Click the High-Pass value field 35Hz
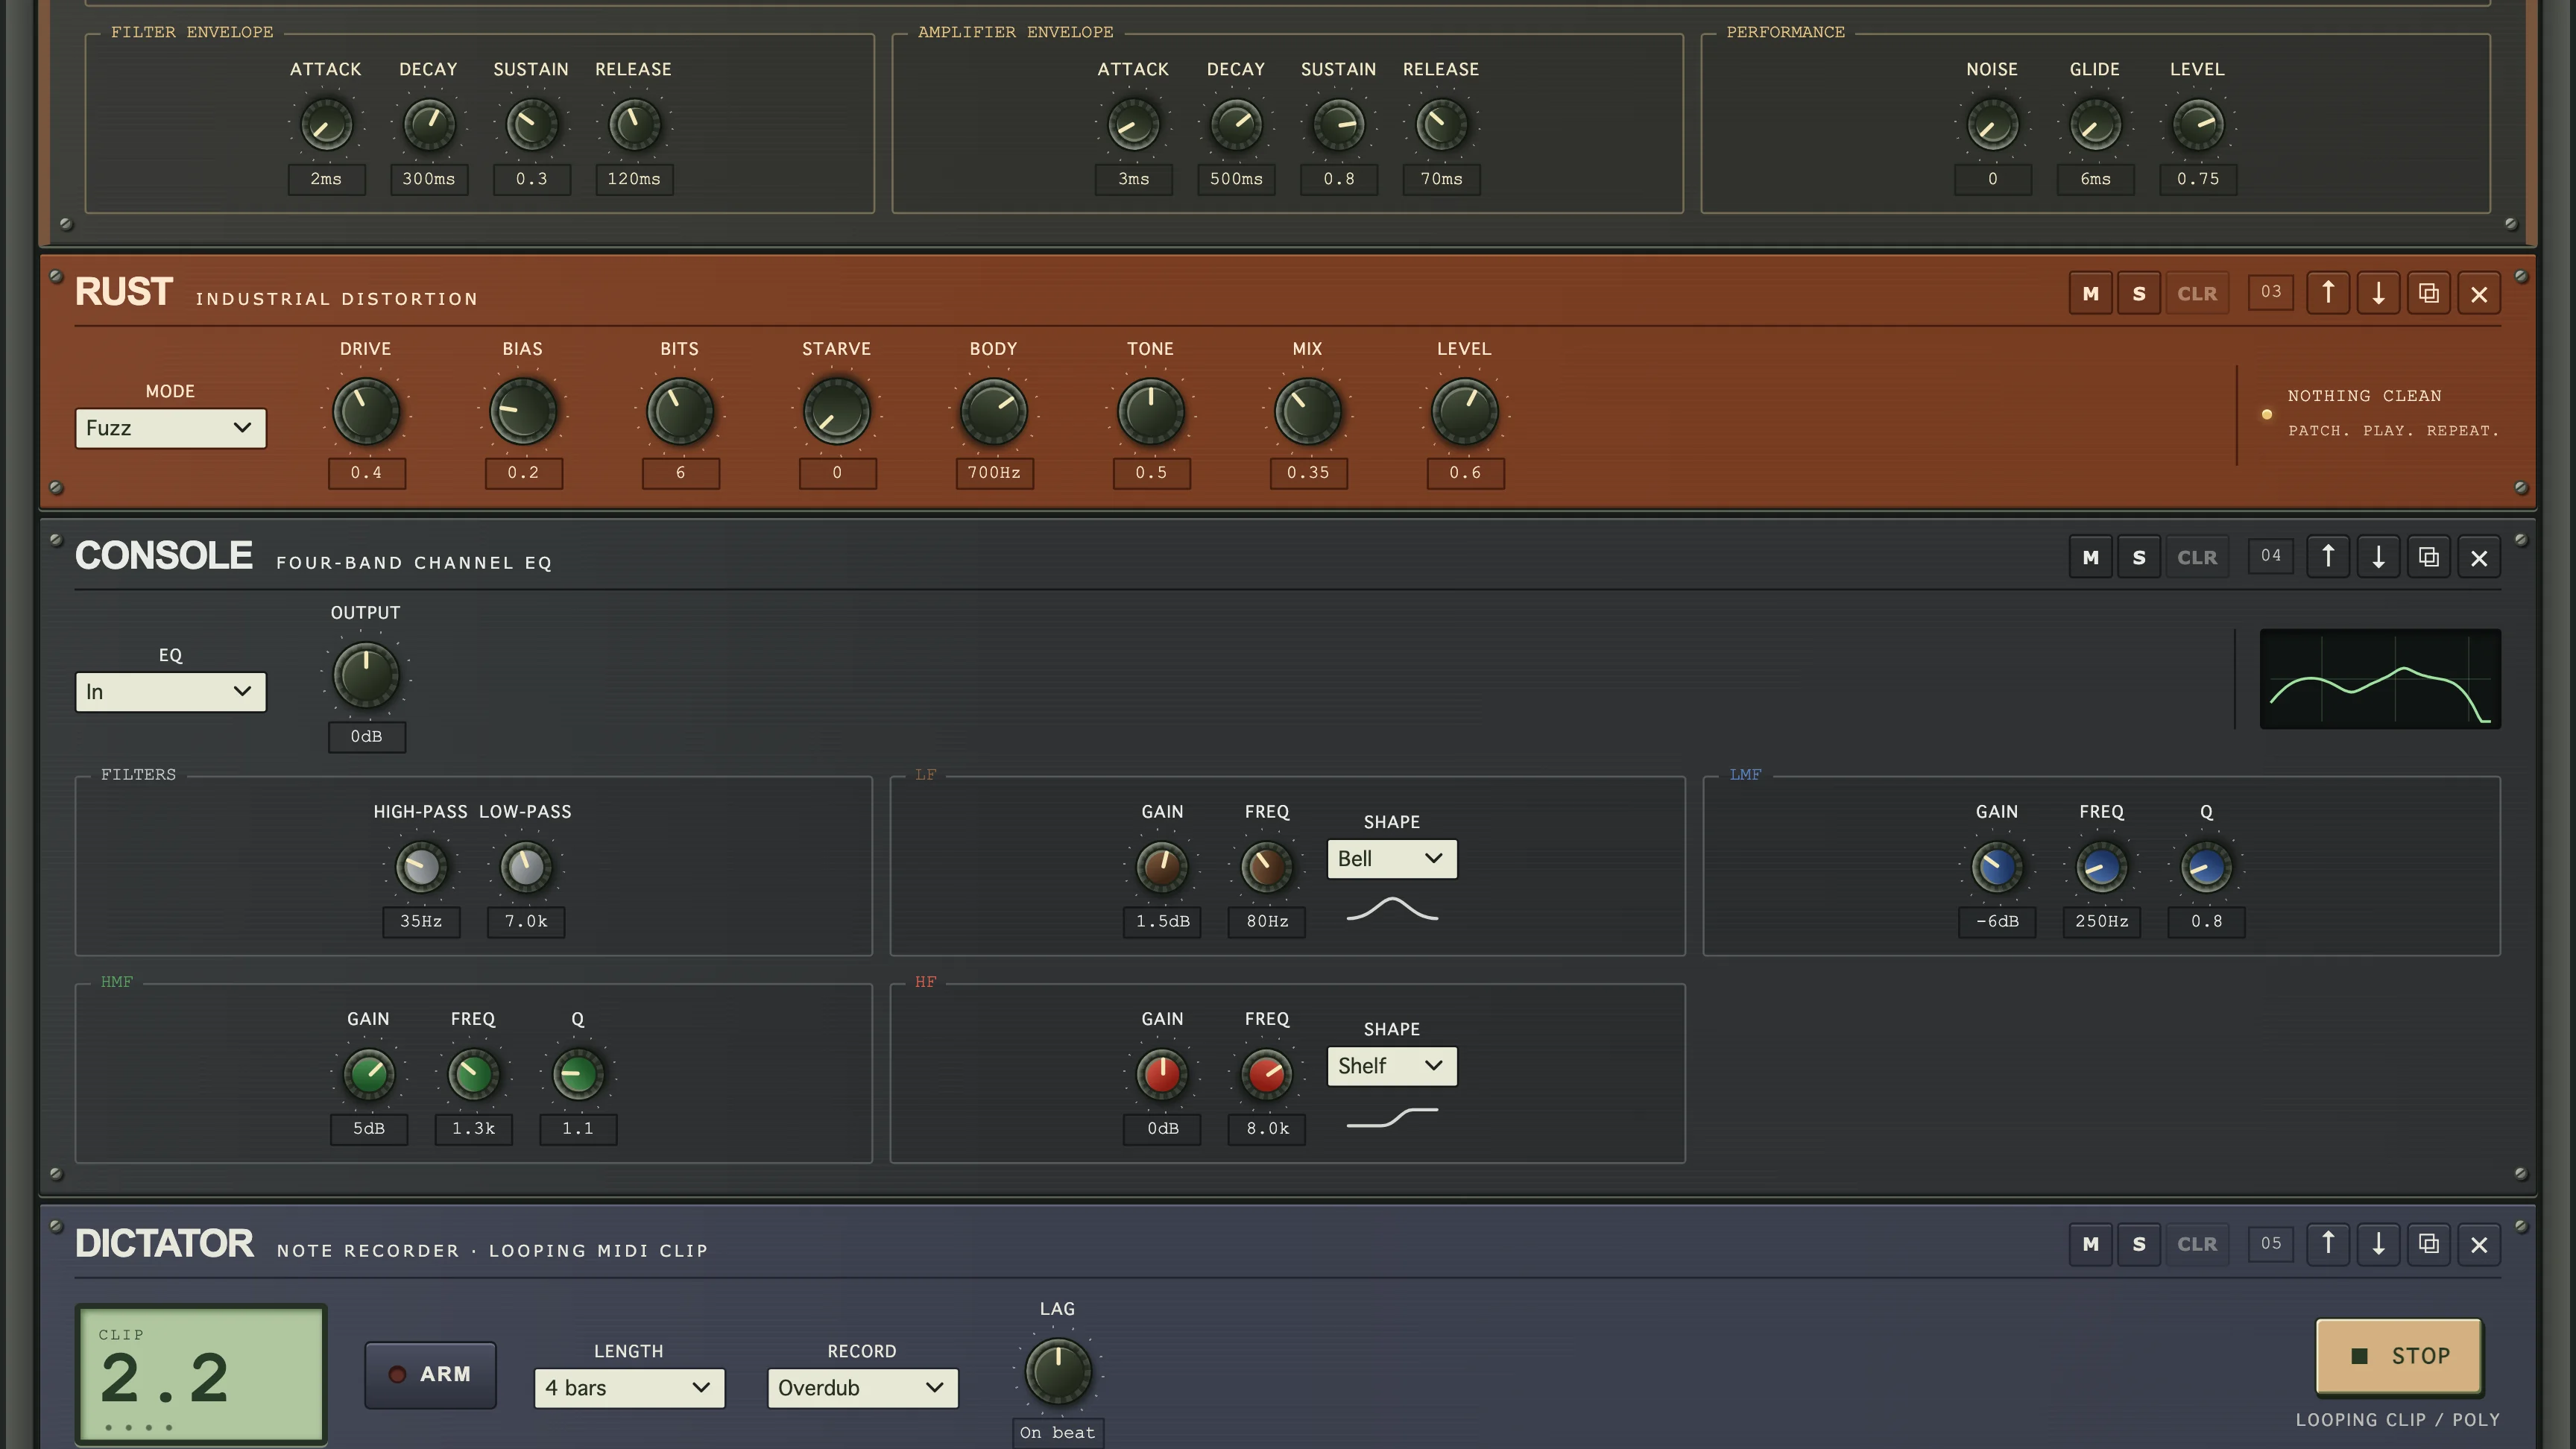2576x1449 pixels. point(421,921)
